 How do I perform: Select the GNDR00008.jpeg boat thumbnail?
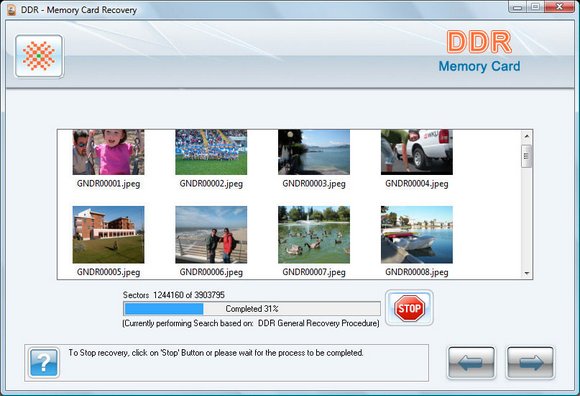coord(417,235)
